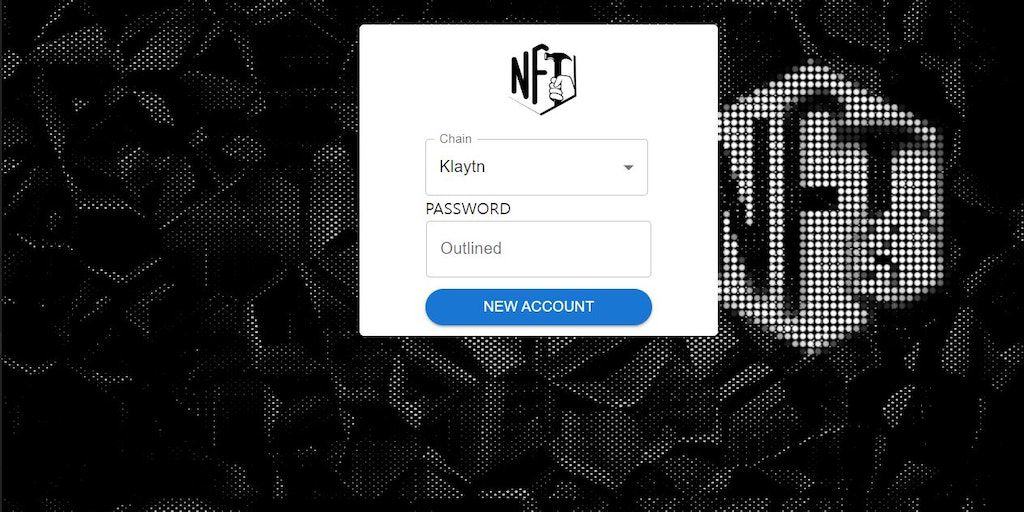Click the PASSWORD label text
Viewport: 1024px width, 512px height.
[x=468, y=209]
